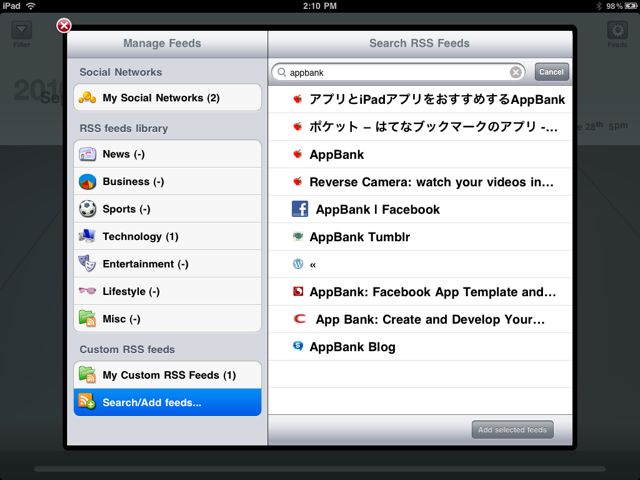This screenshot has height=480, width=640.
Task: Select the アプリとiPadアプリ AppBank result
Action: coord(420,99)
